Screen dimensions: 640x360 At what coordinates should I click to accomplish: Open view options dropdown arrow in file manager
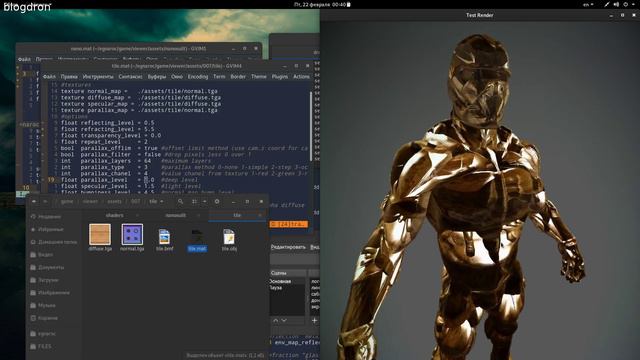(204, 201)
